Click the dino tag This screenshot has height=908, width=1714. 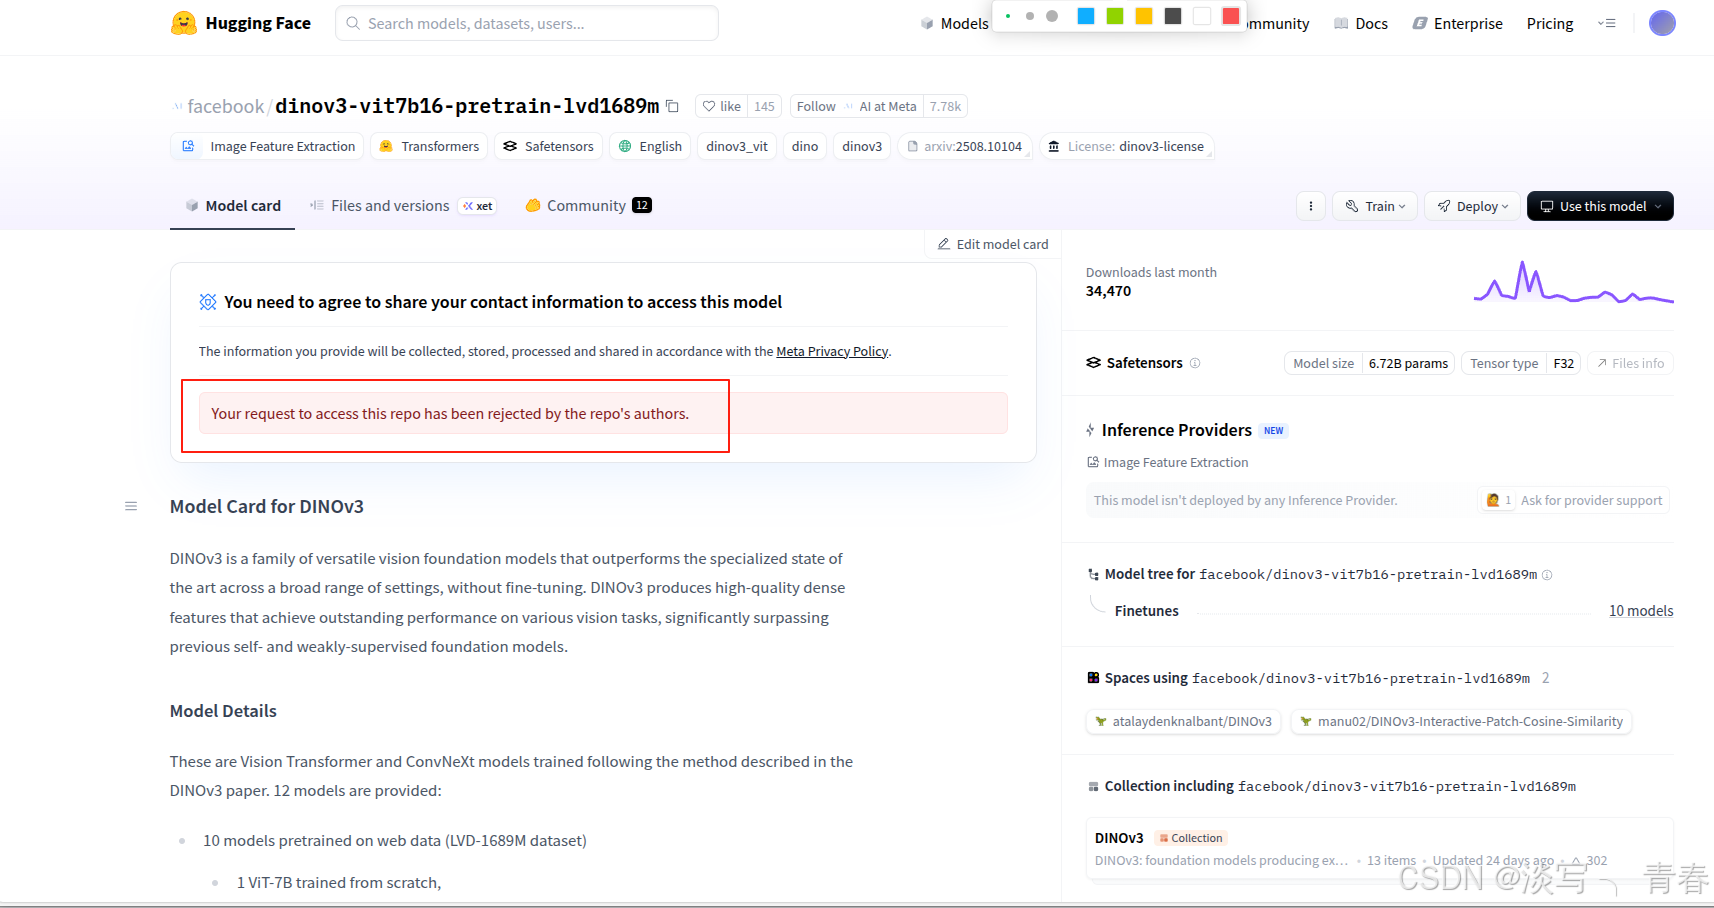pyautogui.click(x=805, y=146)
